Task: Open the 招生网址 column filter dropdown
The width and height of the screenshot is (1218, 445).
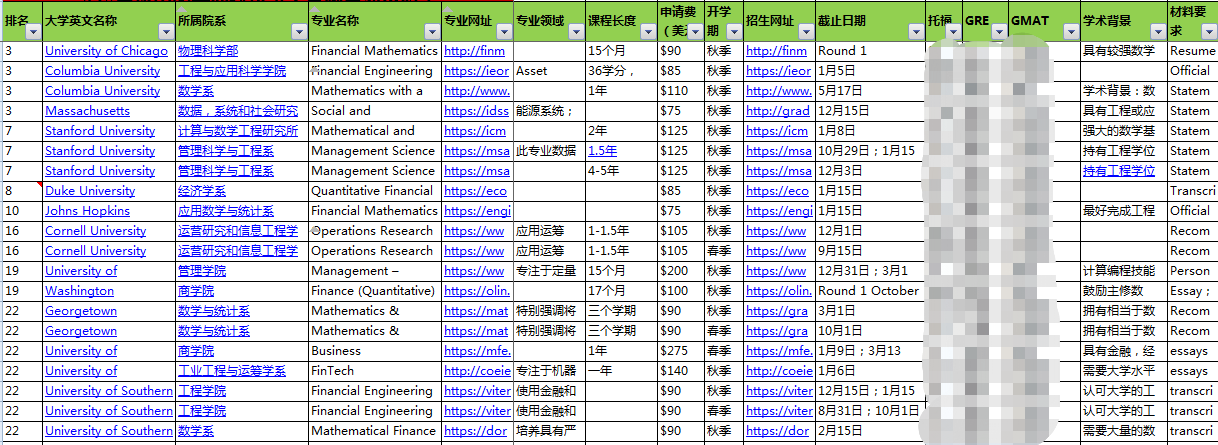Action: pos(804,33)
